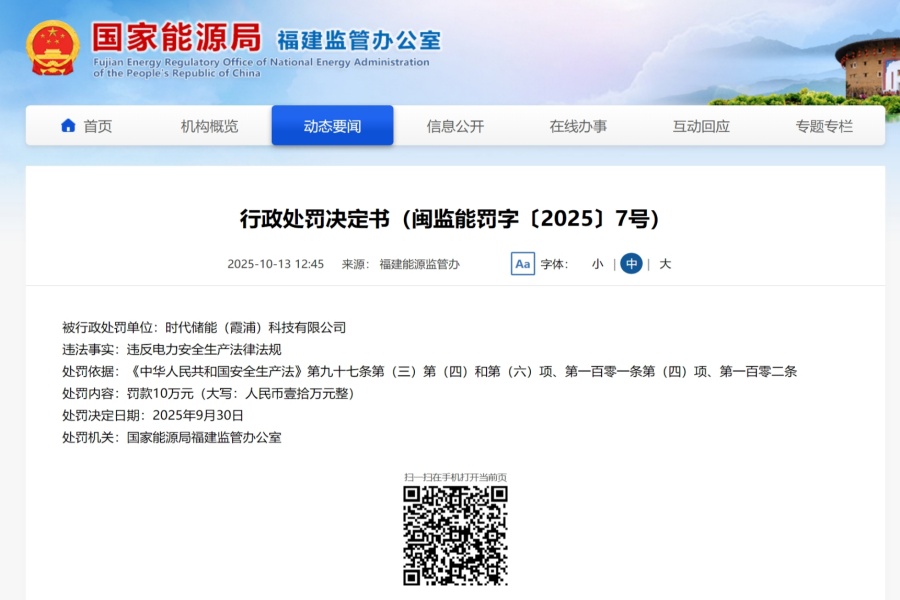900x600 pixels.
Task: Click the English office name subtitle
Action: (260, 67)
